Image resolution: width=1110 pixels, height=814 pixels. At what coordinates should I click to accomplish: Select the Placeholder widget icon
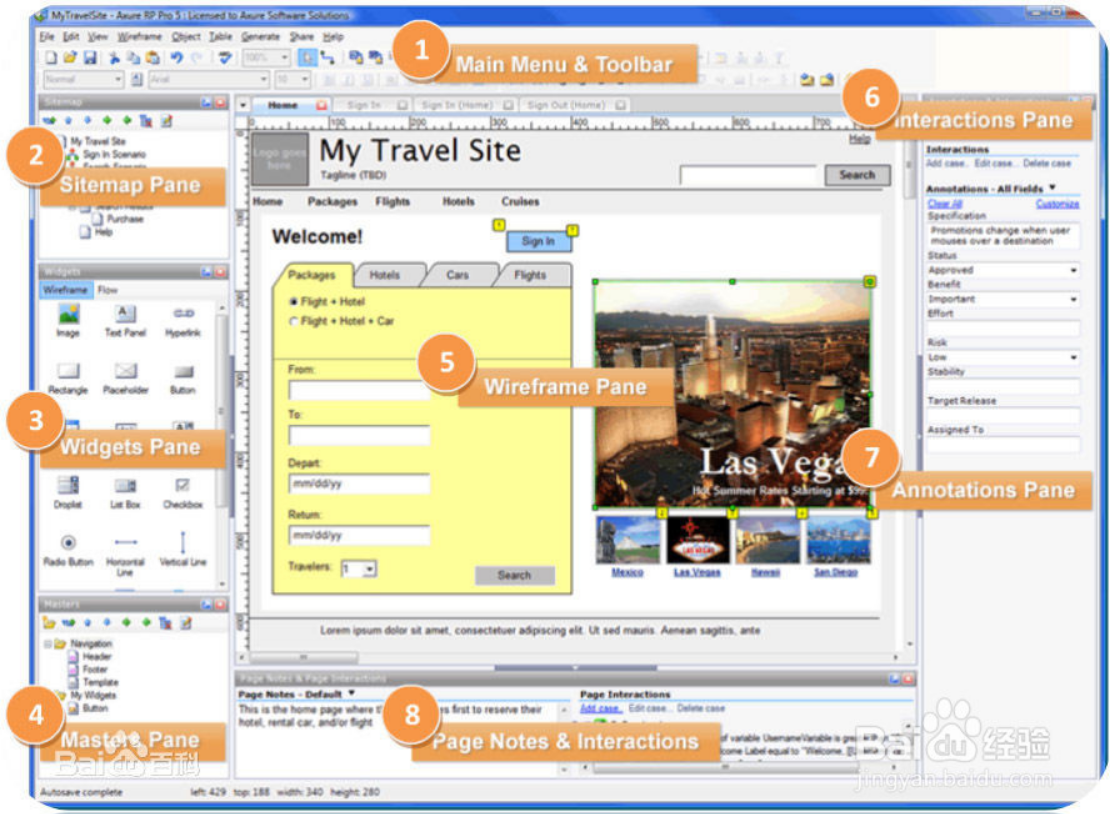pyautogui.click(x=125, y=371)
